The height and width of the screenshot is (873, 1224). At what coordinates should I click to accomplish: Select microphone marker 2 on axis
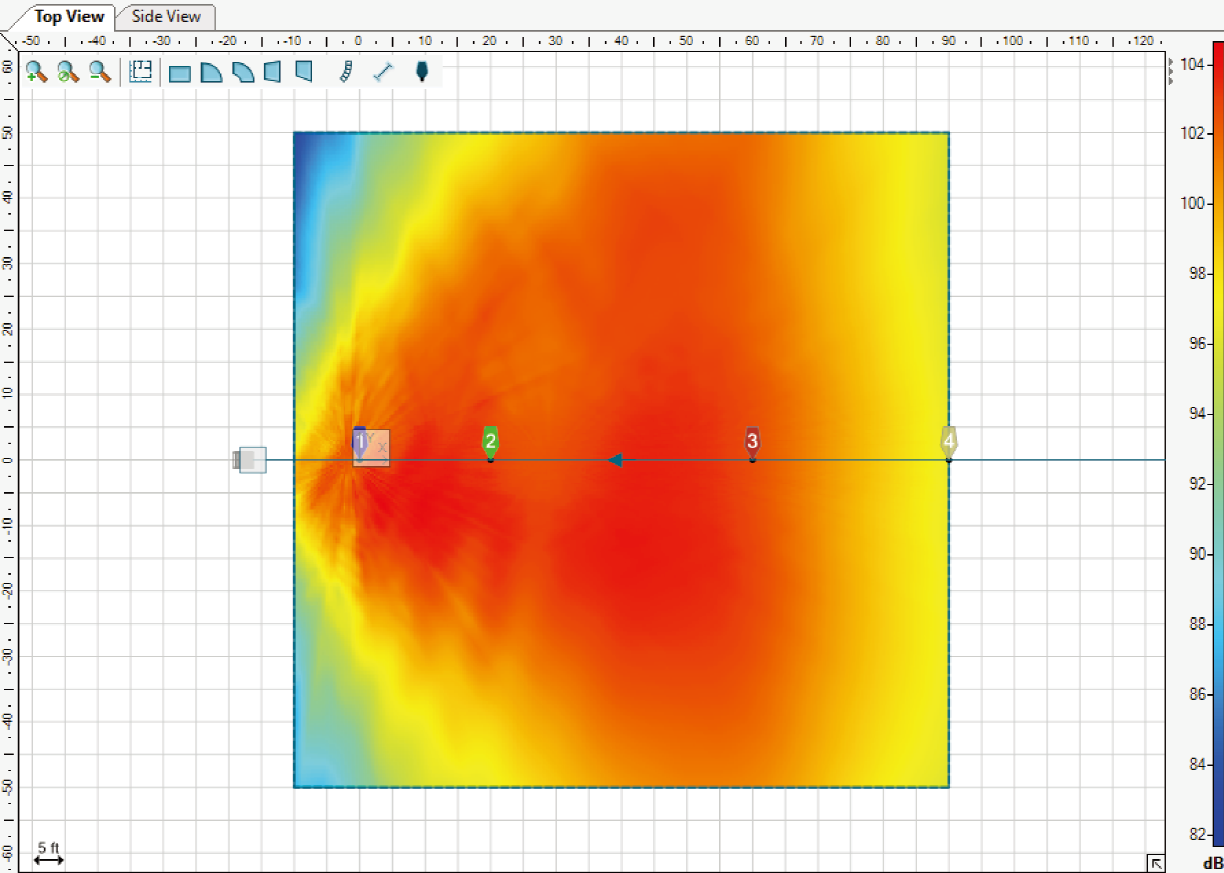pyautogui.click(x=490, y=443)
